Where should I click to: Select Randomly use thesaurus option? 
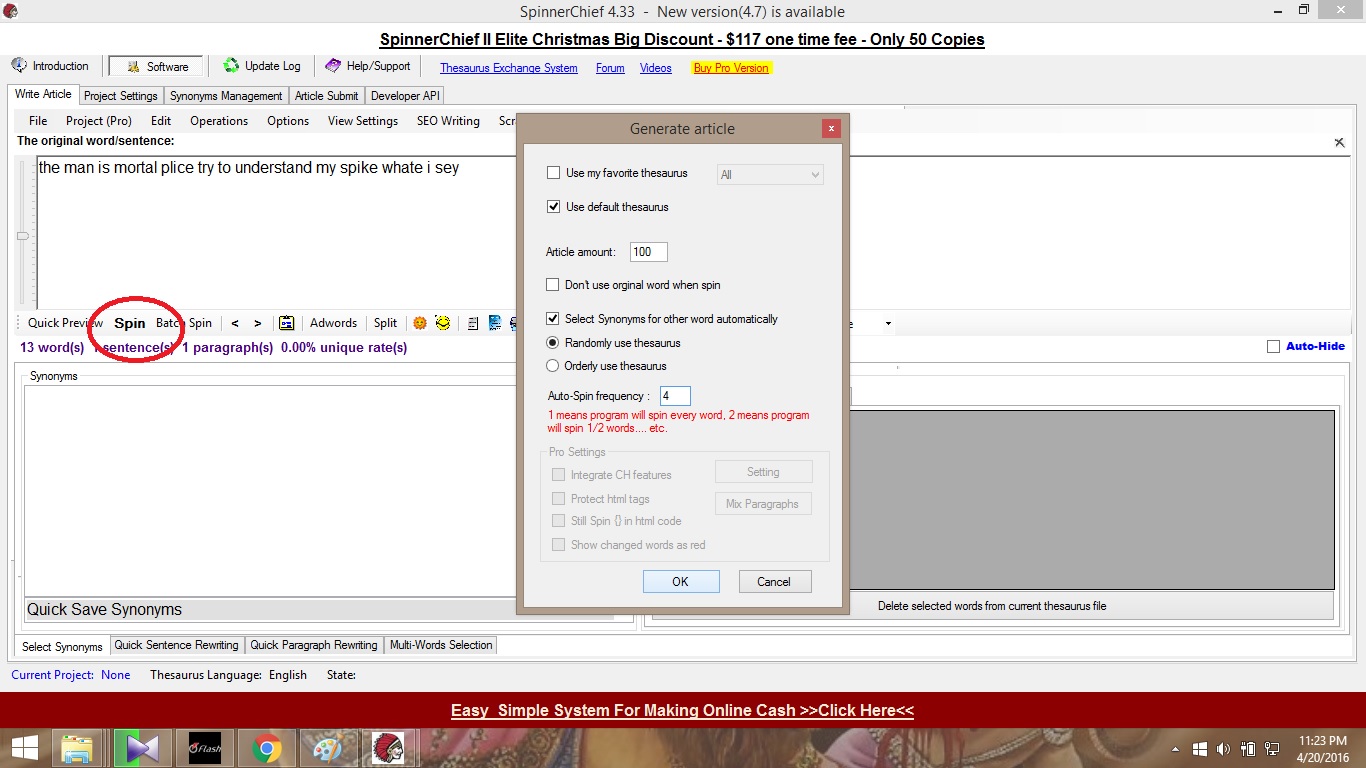553,343
